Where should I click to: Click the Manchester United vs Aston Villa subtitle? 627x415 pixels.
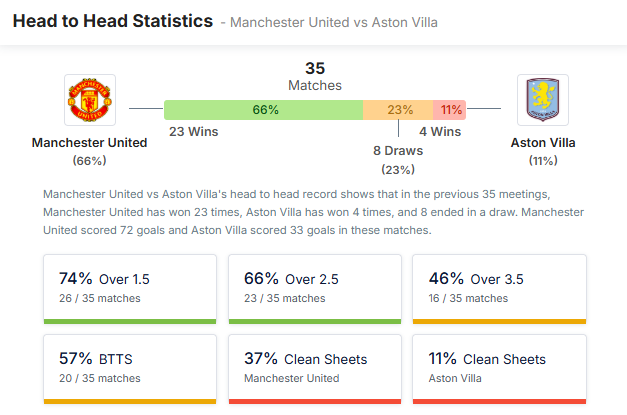[333, 22]
